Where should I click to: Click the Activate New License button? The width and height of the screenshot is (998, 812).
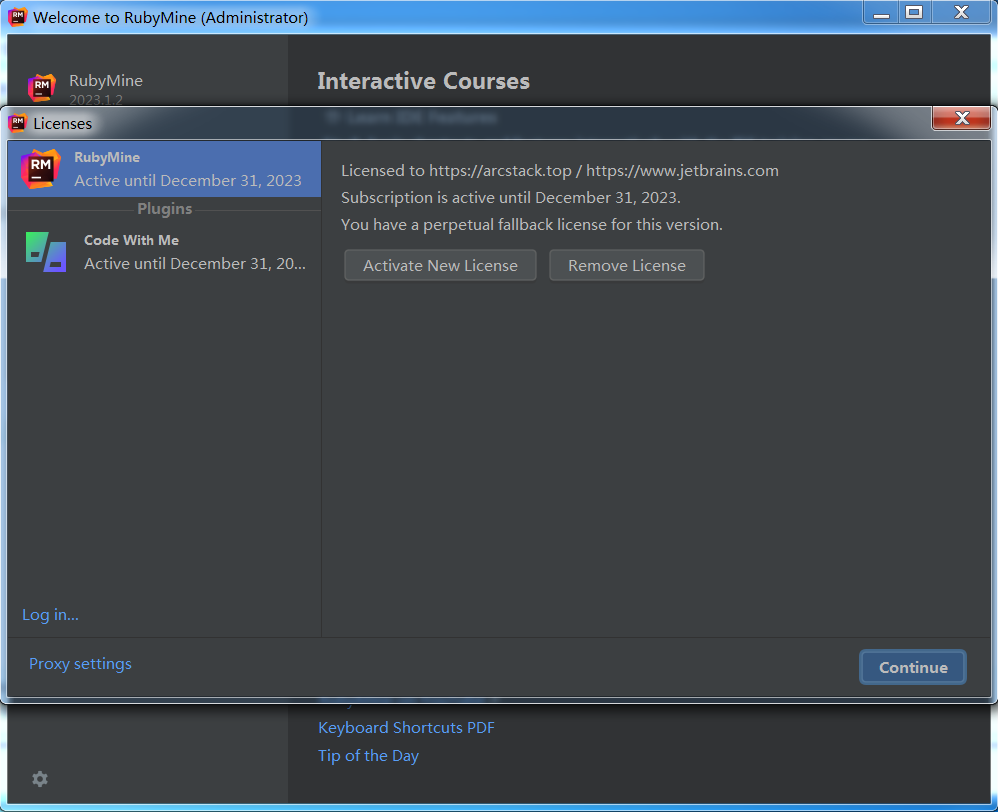(440, 265)
